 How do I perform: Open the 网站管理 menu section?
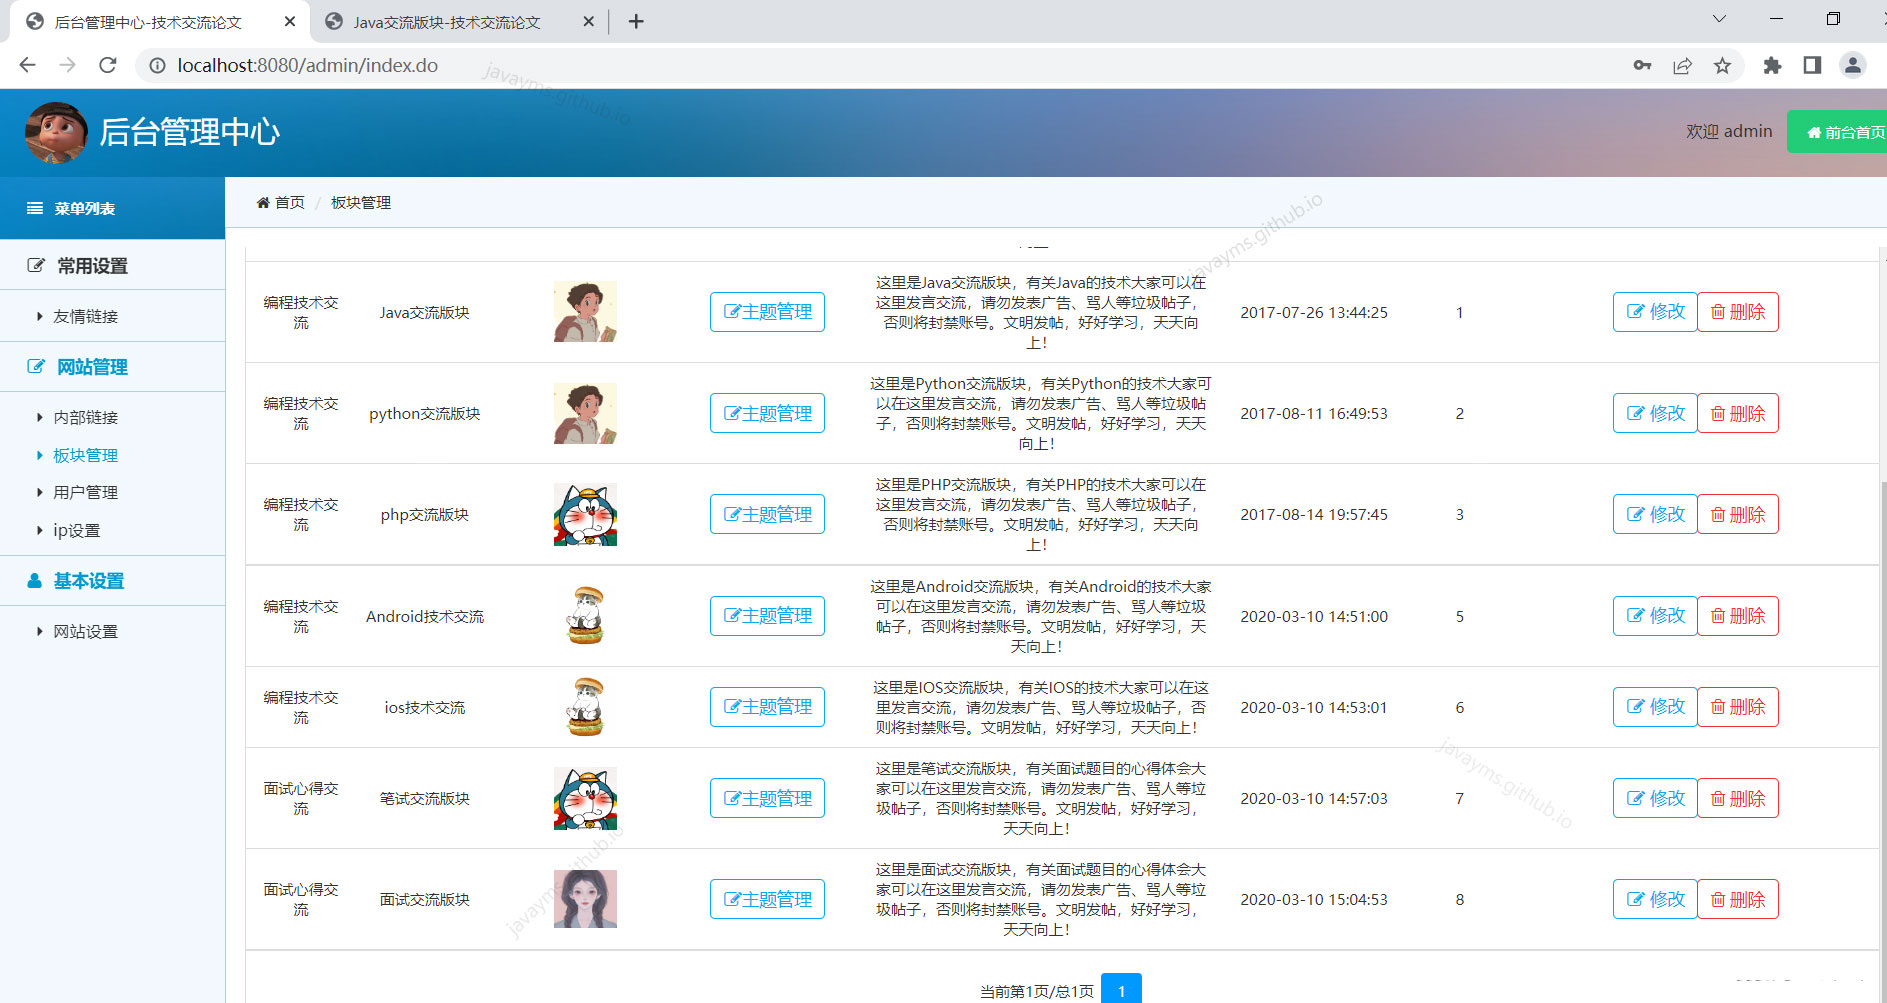tap(89, 367)
